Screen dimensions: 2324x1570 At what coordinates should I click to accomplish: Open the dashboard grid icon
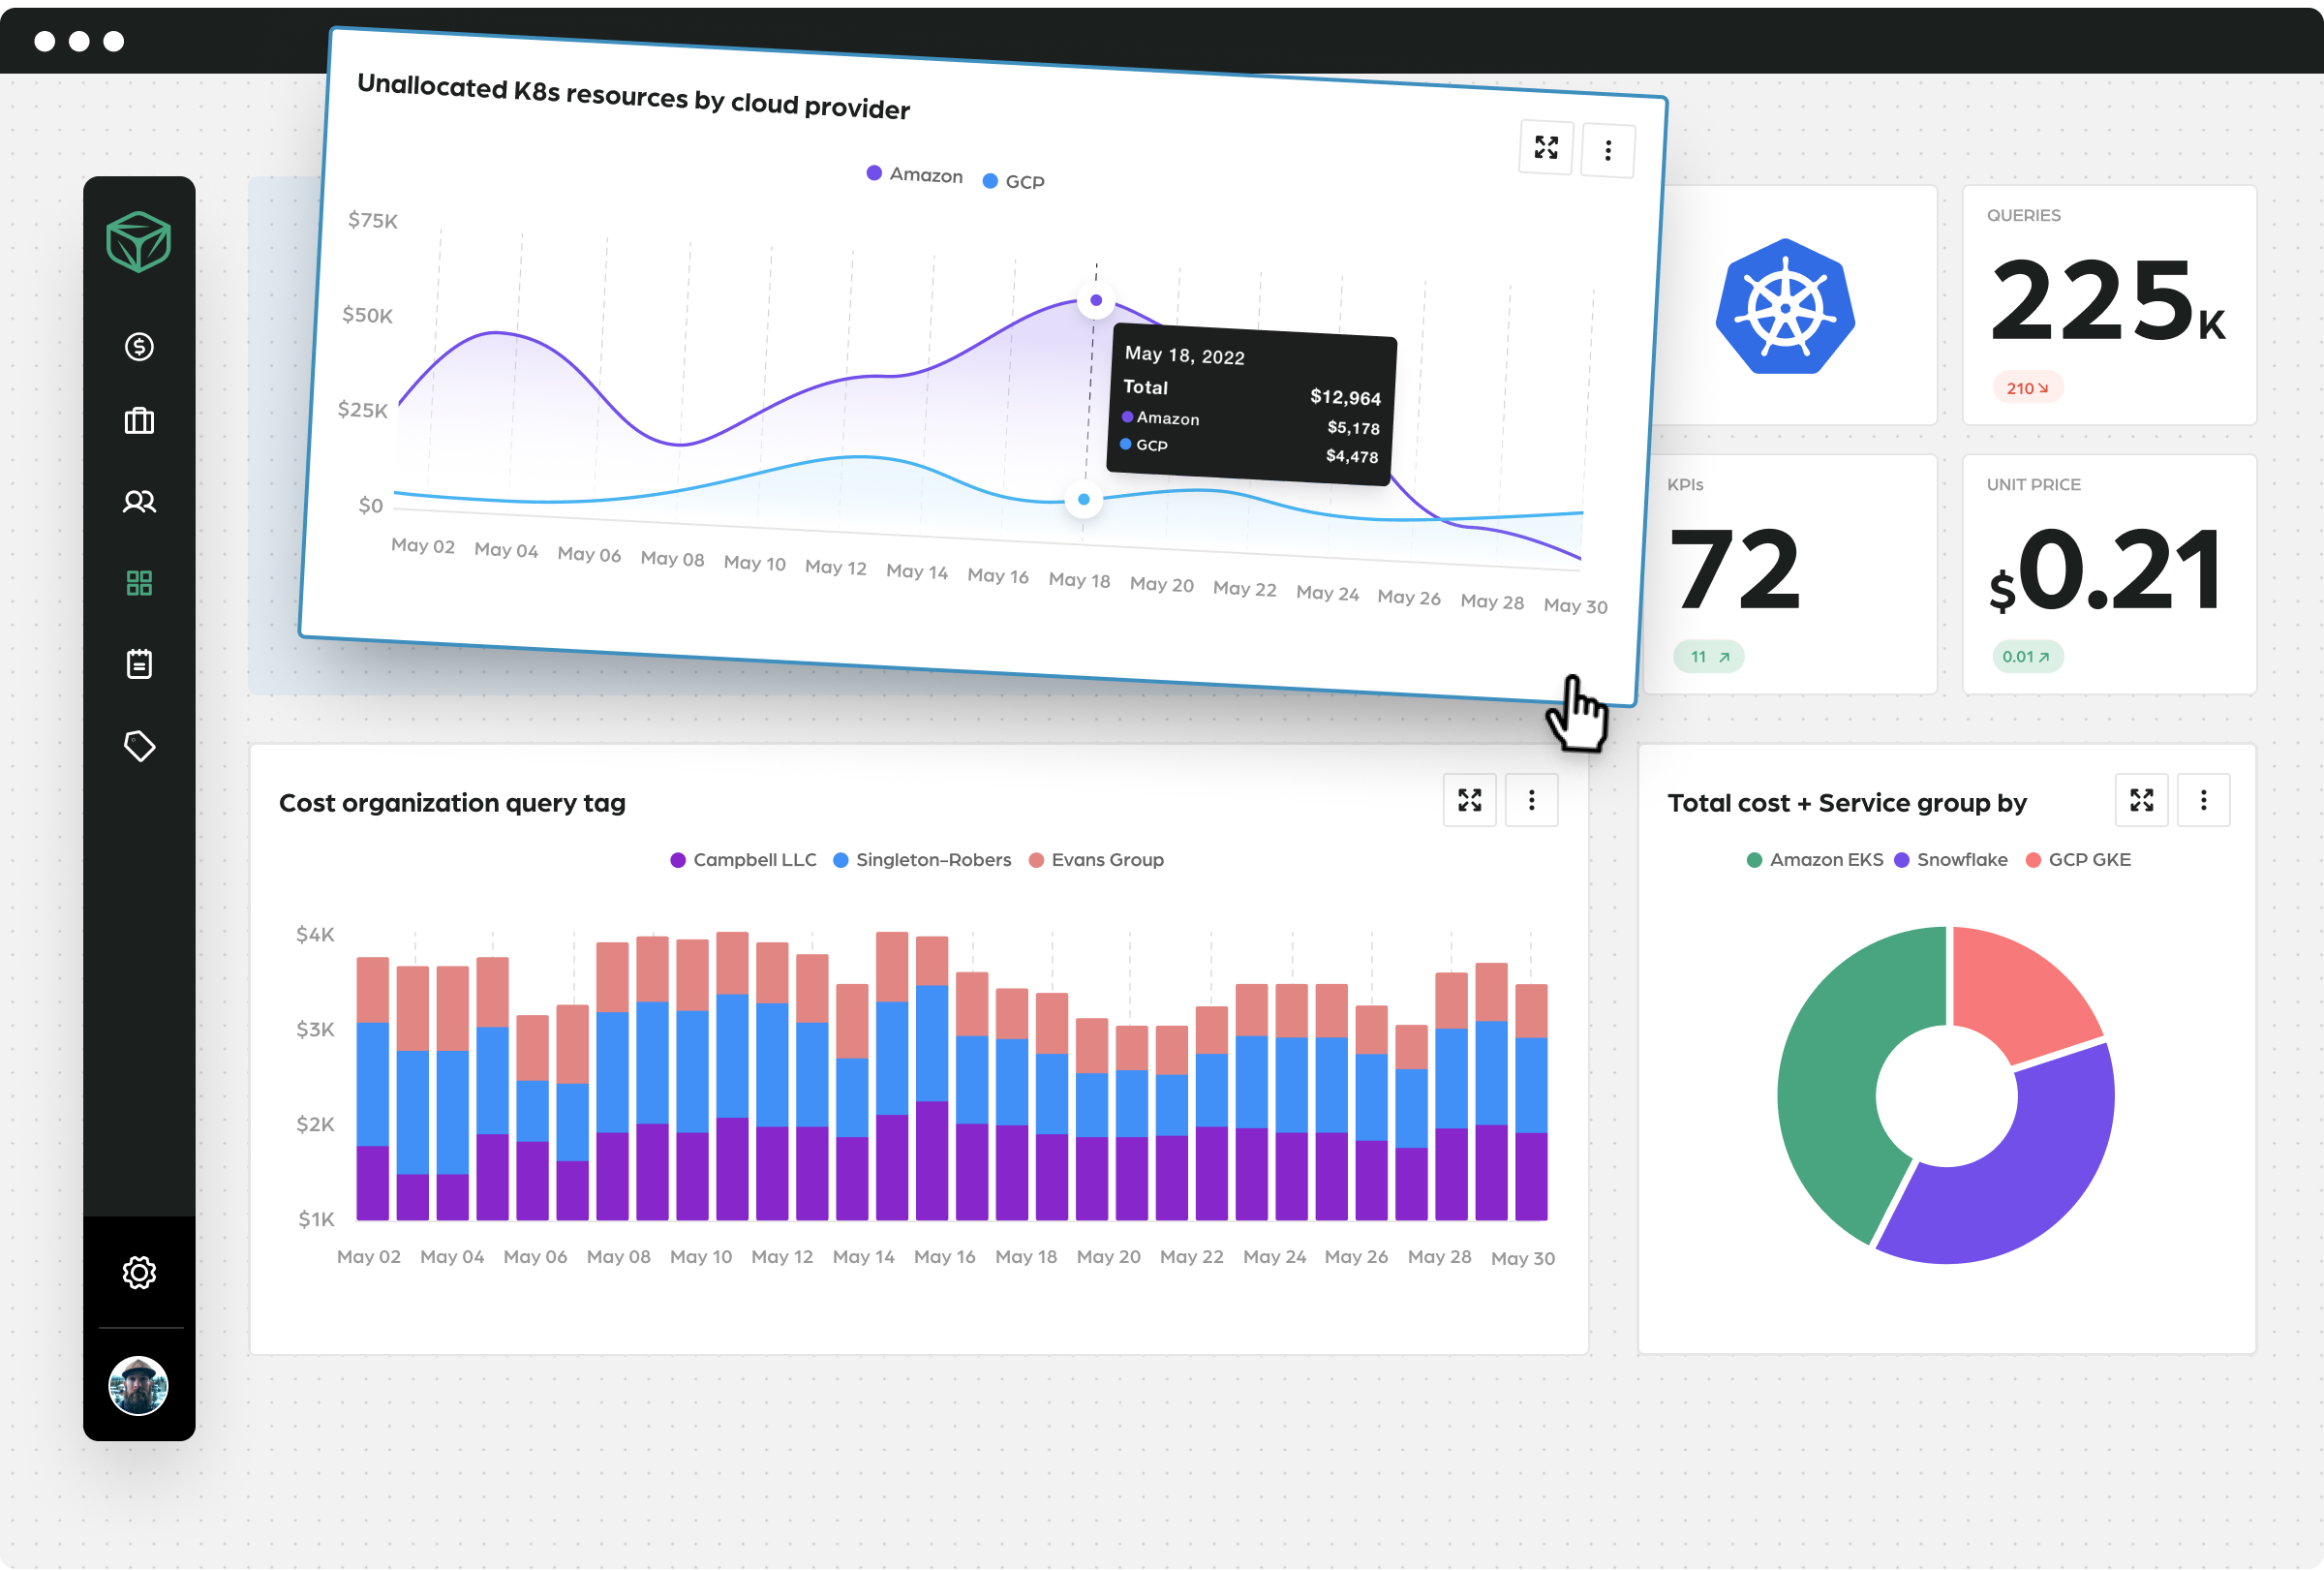coord(140,583)
